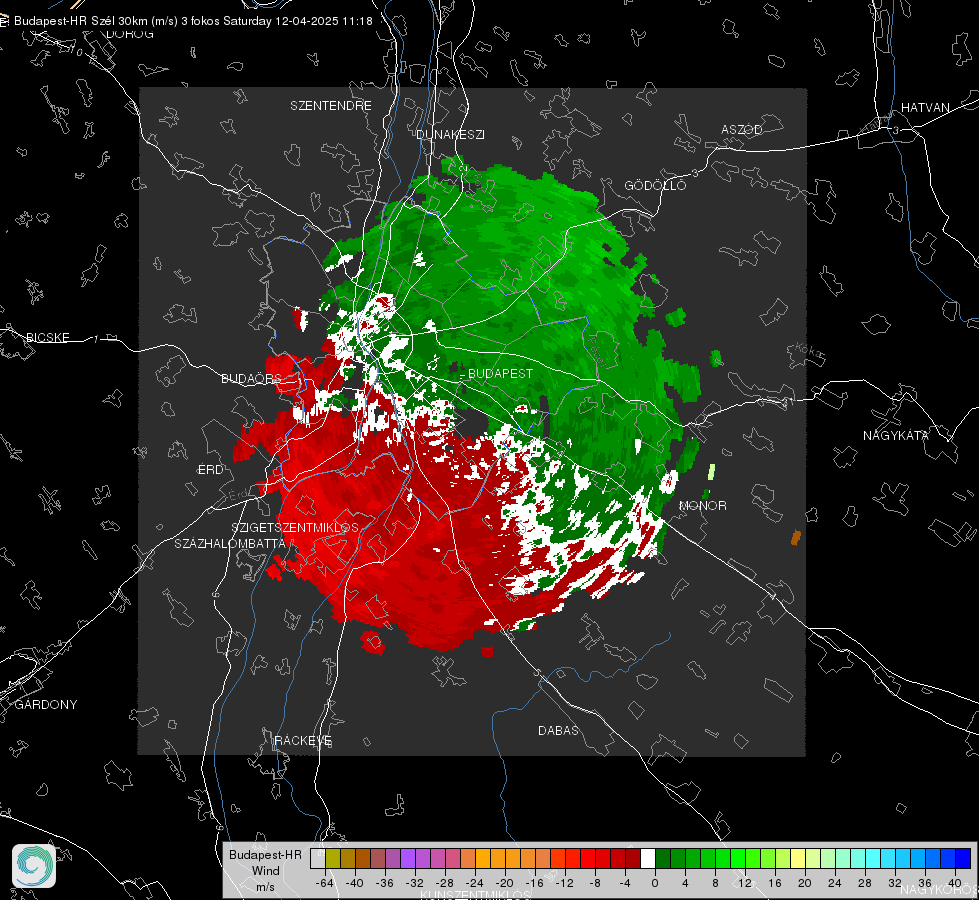Click the light gray first swatch of the legend
Screen dimensions: 979x900
point(318,858)
